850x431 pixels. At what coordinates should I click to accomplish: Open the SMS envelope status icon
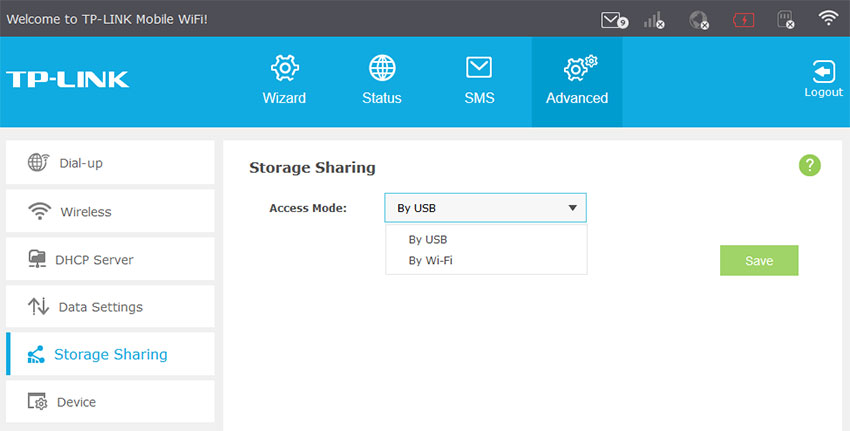pyautogui.click(x=614, y=21)
